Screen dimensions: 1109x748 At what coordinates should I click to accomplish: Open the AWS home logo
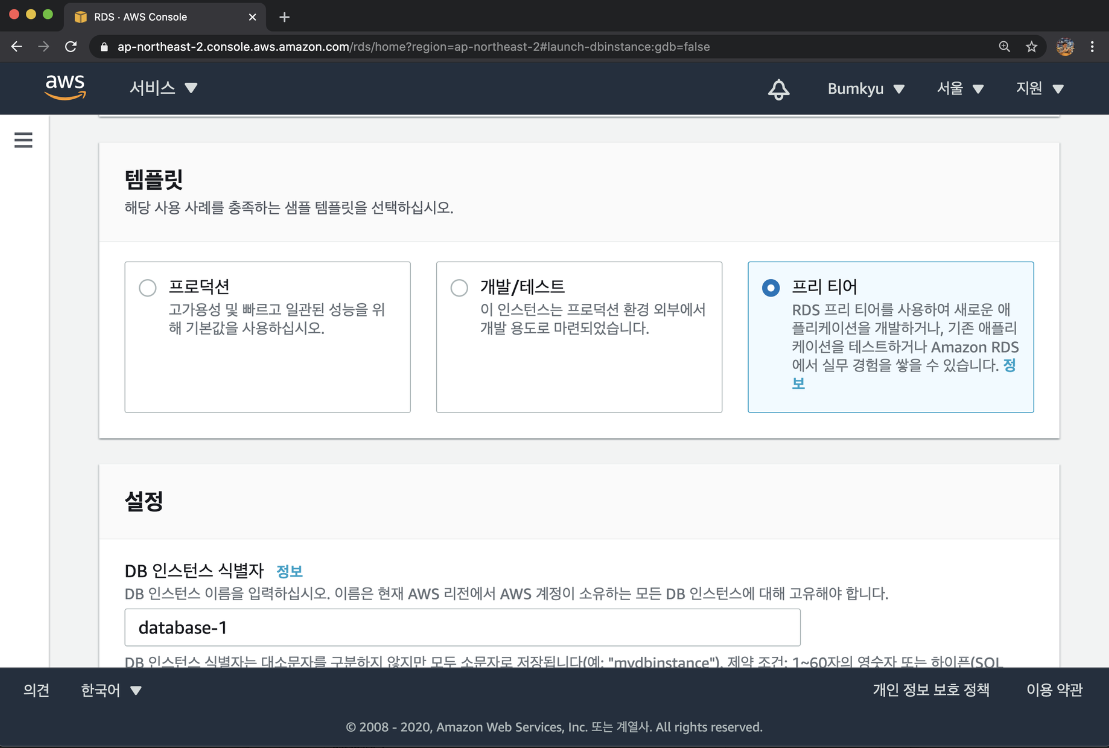click(x=65, y=88)
